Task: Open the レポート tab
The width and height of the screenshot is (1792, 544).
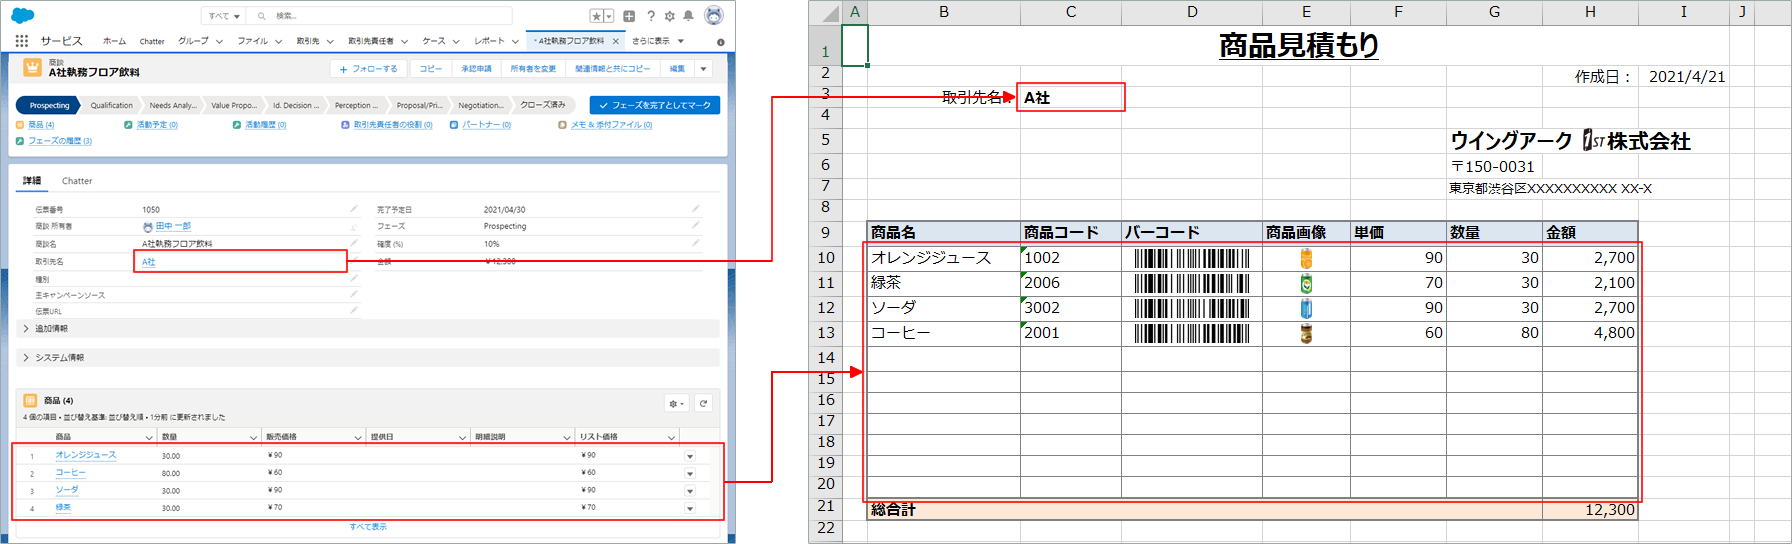Action: click(490, 41)
